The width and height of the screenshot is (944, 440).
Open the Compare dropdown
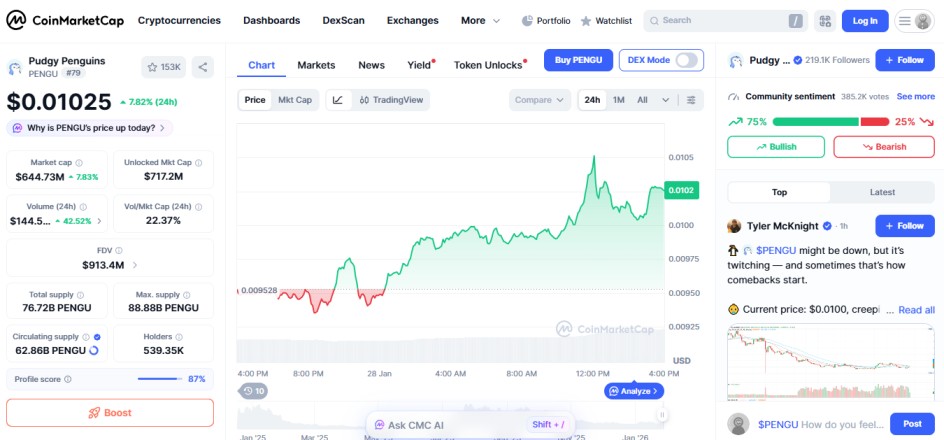pyautogui.click(x=539, y=100)
